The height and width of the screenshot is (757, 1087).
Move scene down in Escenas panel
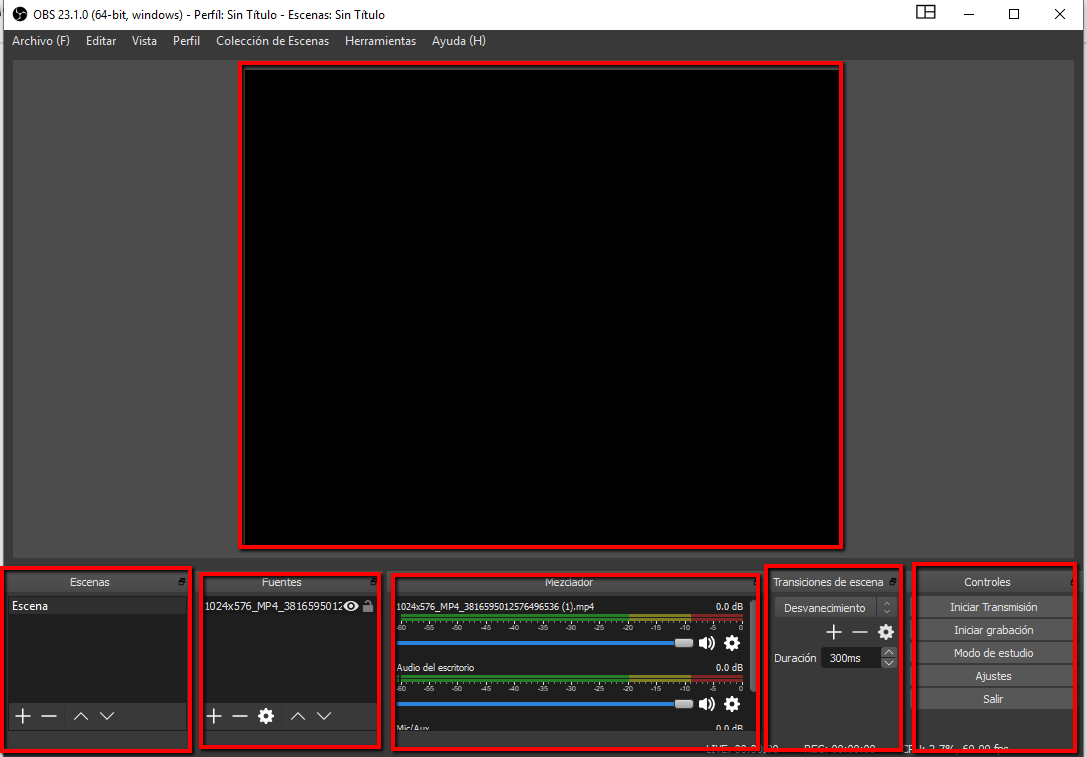107,716
